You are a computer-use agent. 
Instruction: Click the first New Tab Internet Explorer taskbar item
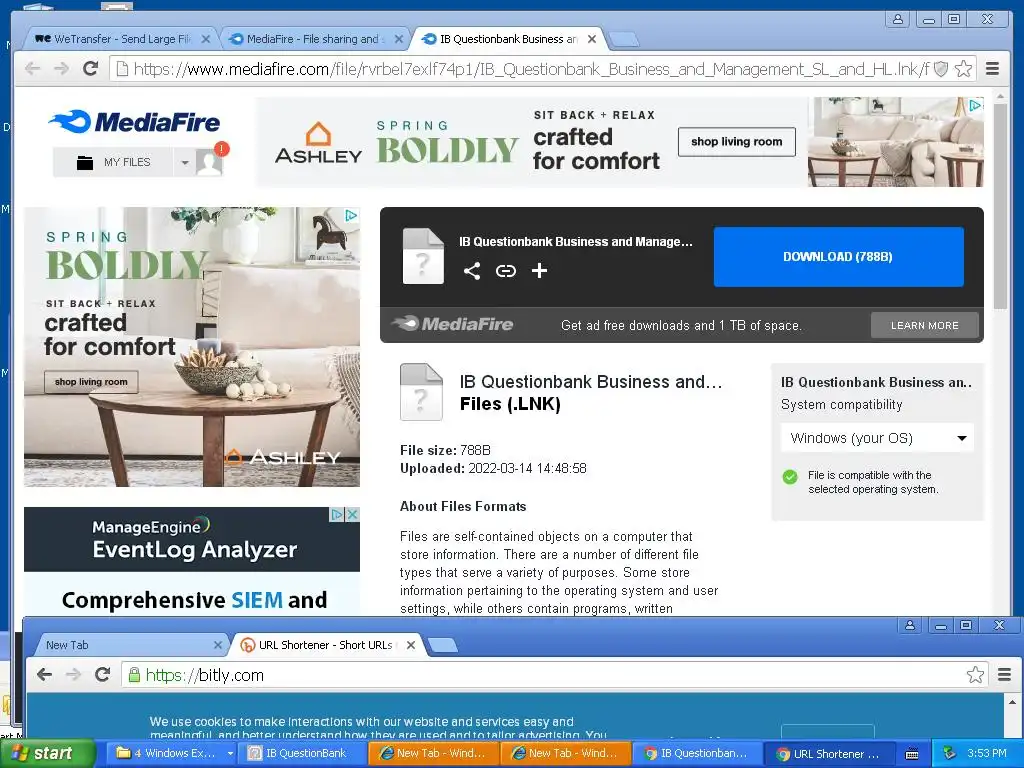point(435,754)
